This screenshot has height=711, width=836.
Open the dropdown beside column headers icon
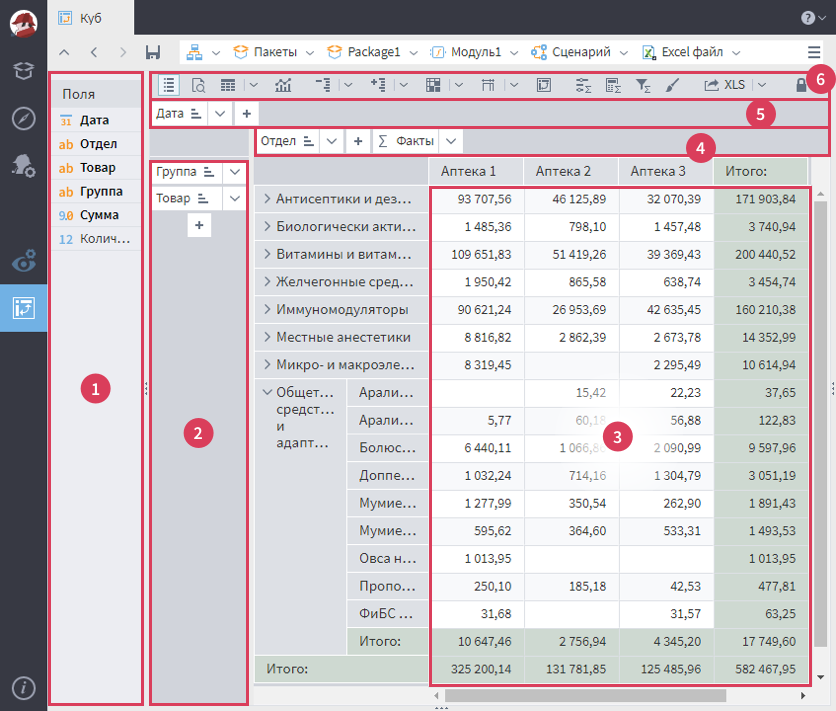click(x=514, y=85)
